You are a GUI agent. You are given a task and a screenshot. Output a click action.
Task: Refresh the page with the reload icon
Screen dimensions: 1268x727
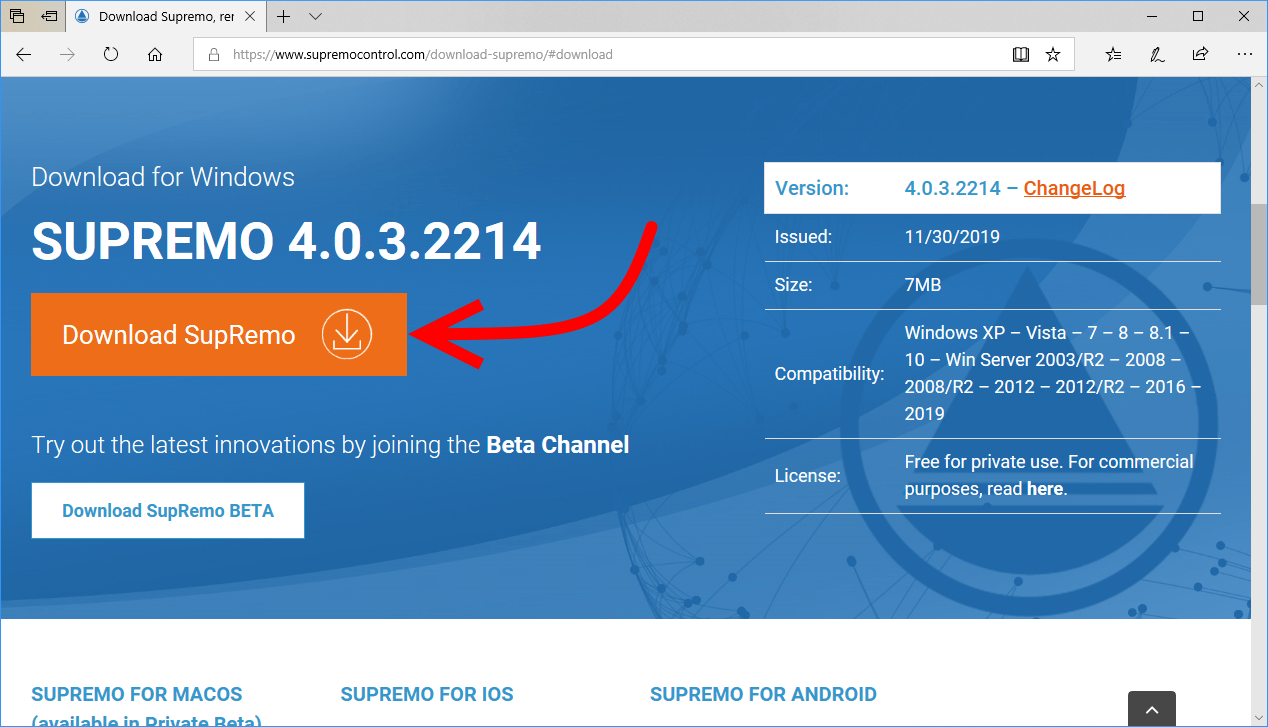(x=111, y=55)
